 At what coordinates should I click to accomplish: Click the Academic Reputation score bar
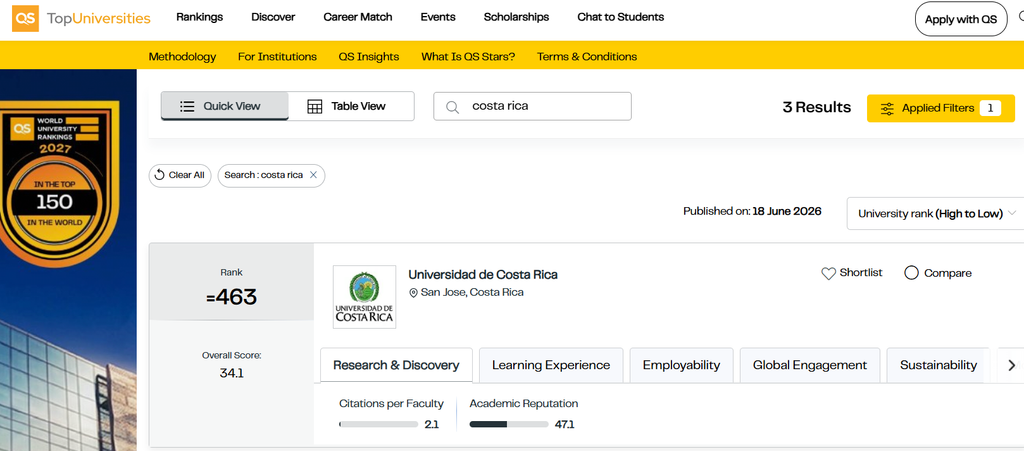(x=509, y=424)
